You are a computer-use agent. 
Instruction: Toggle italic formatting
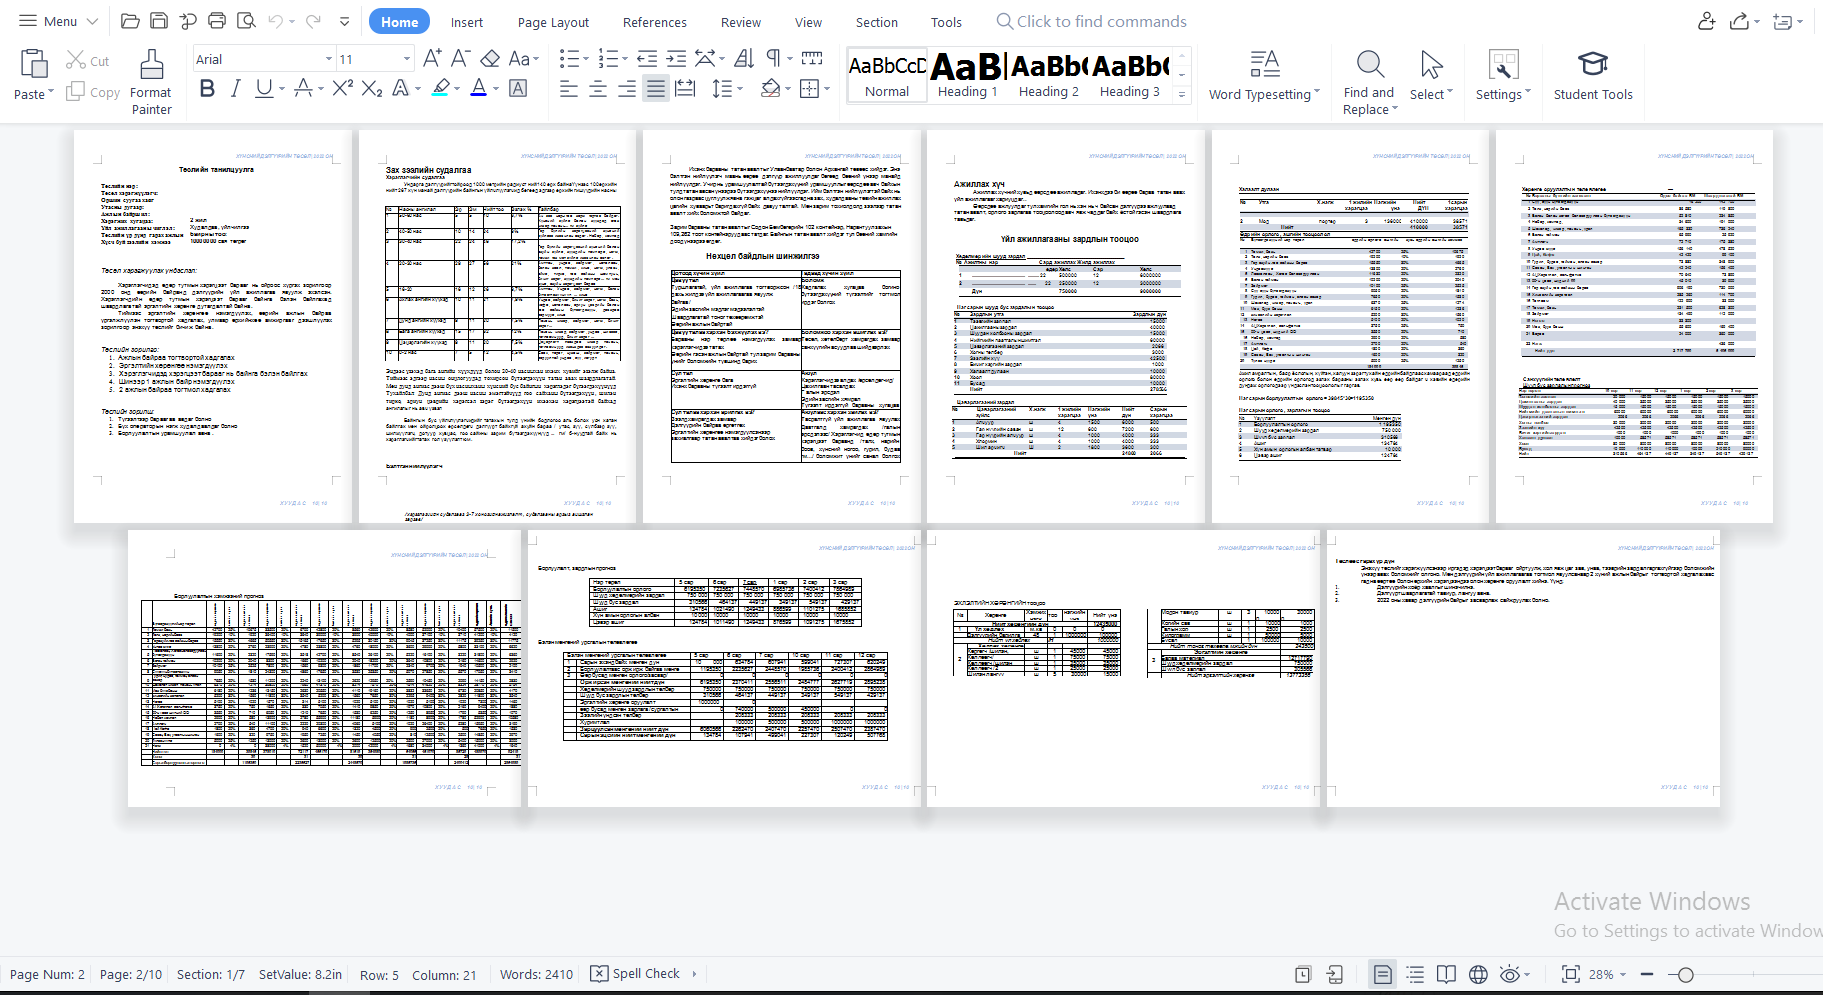click(x=235, y=88)
